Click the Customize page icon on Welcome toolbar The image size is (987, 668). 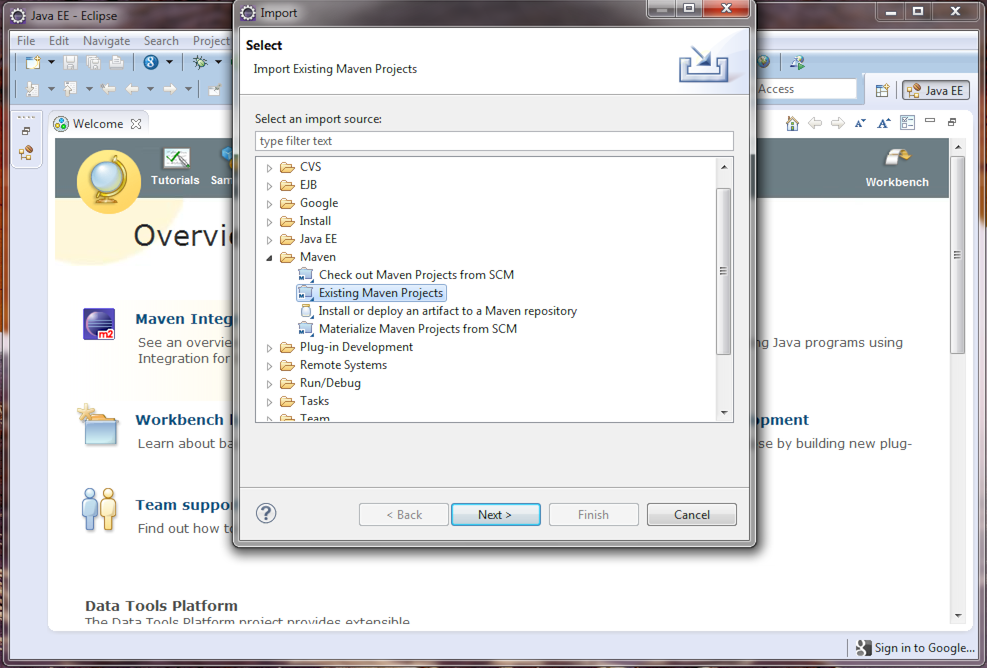907,123
